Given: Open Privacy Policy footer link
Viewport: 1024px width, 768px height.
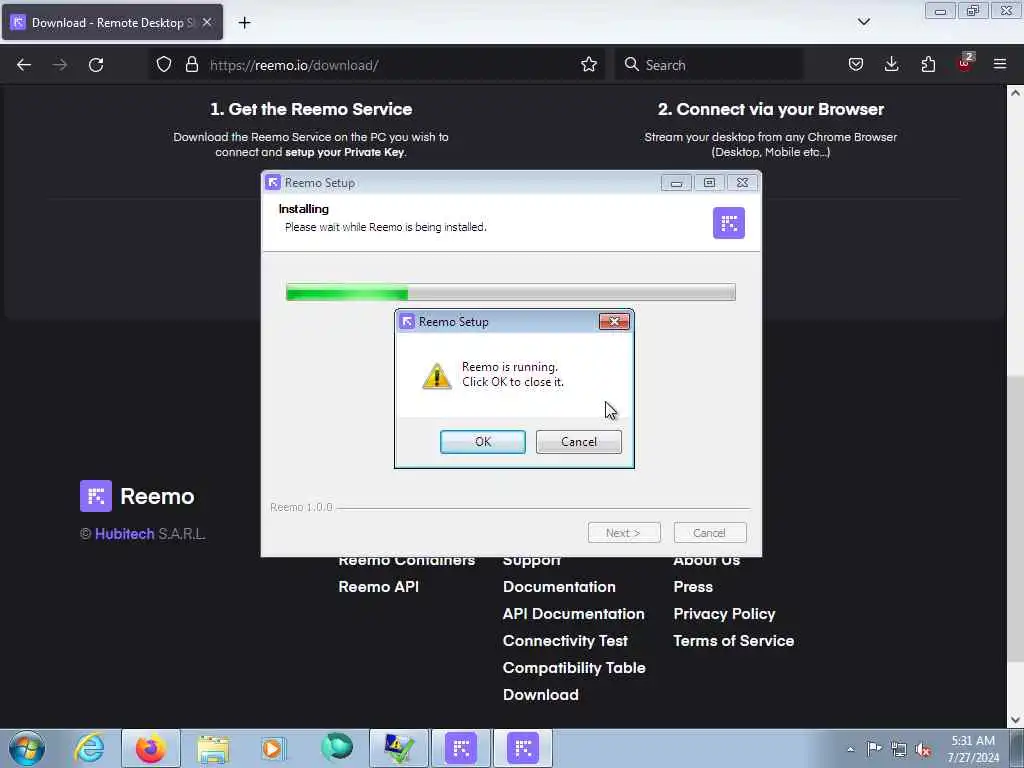Looking at the screenshot, I should coord(724,614).
